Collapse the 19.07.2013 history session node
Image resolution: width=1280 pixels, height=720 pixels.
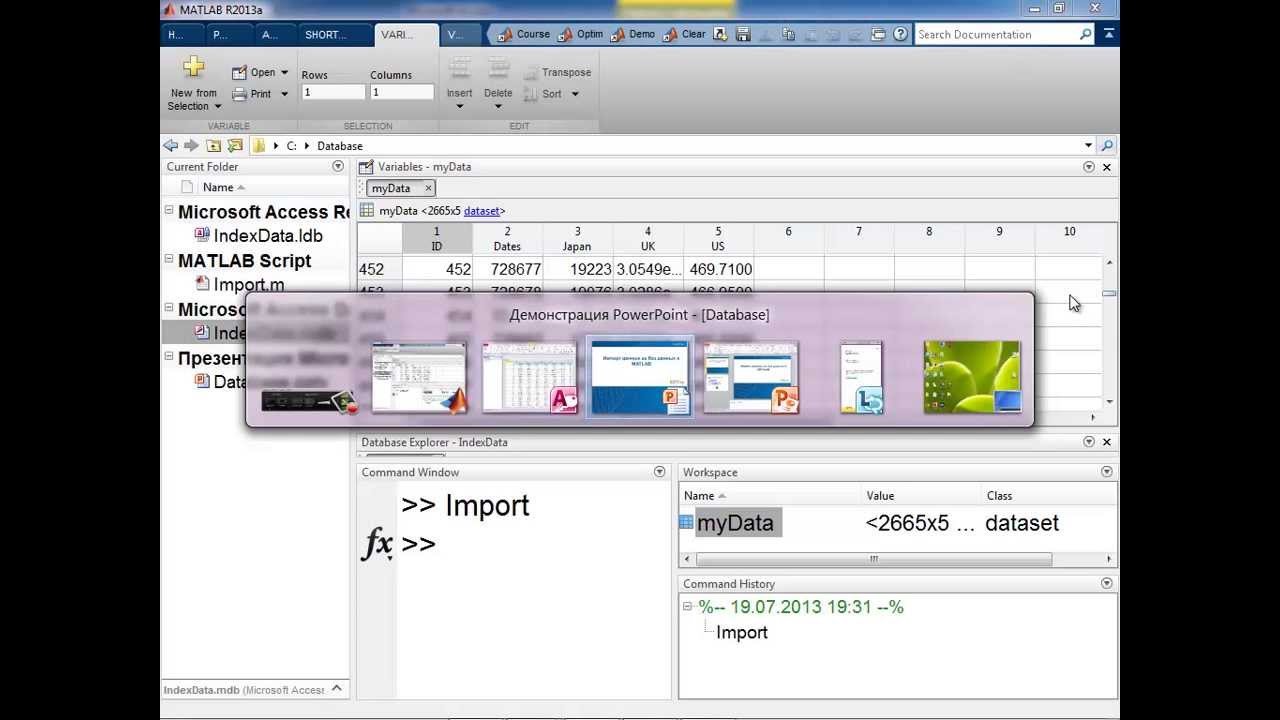(688, 607)
